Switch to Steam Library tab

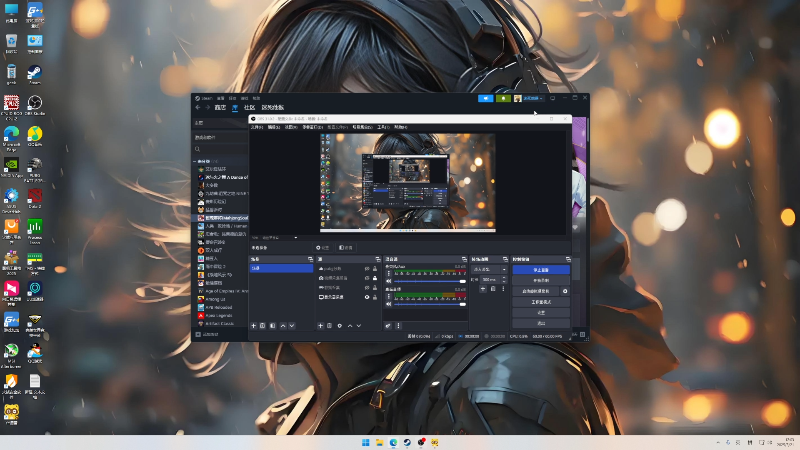coord(235,108)
